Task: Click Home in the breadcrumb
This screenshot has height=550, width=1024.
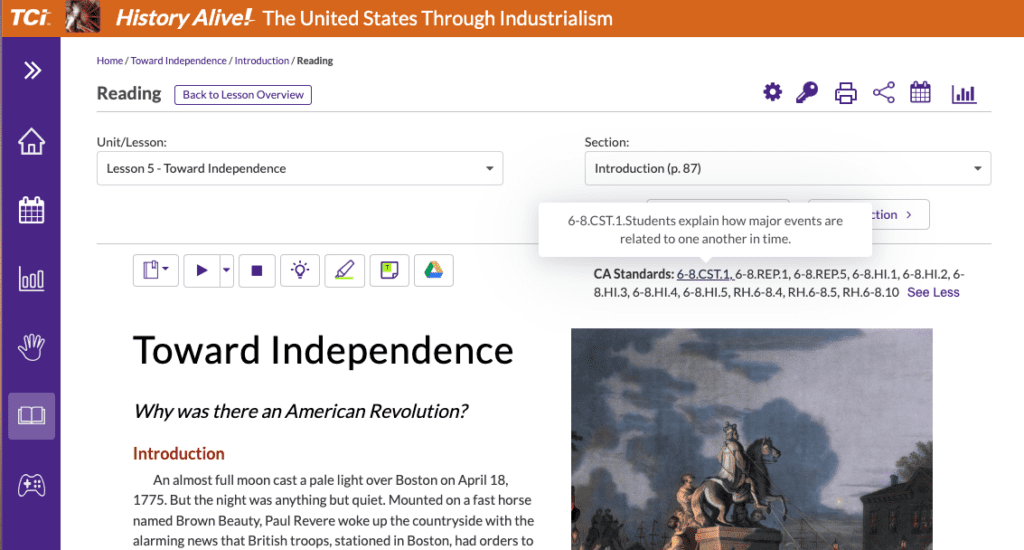Action: [x=110, y=61]
